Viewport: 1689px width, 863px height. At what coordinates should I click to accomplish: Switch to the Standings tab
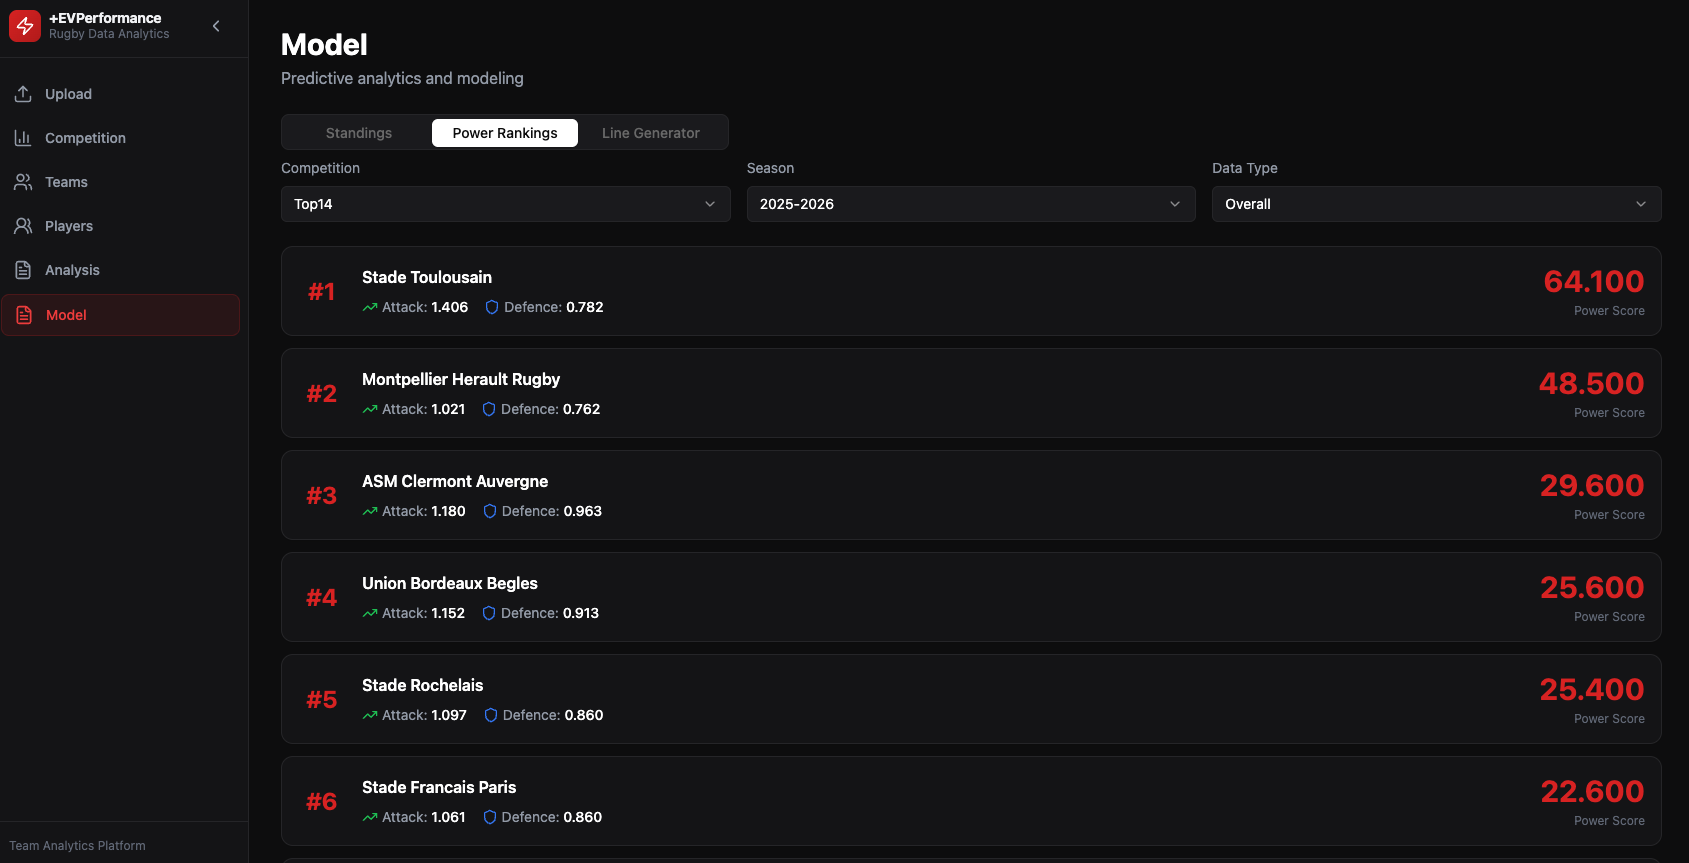click(x=359, y=133)
